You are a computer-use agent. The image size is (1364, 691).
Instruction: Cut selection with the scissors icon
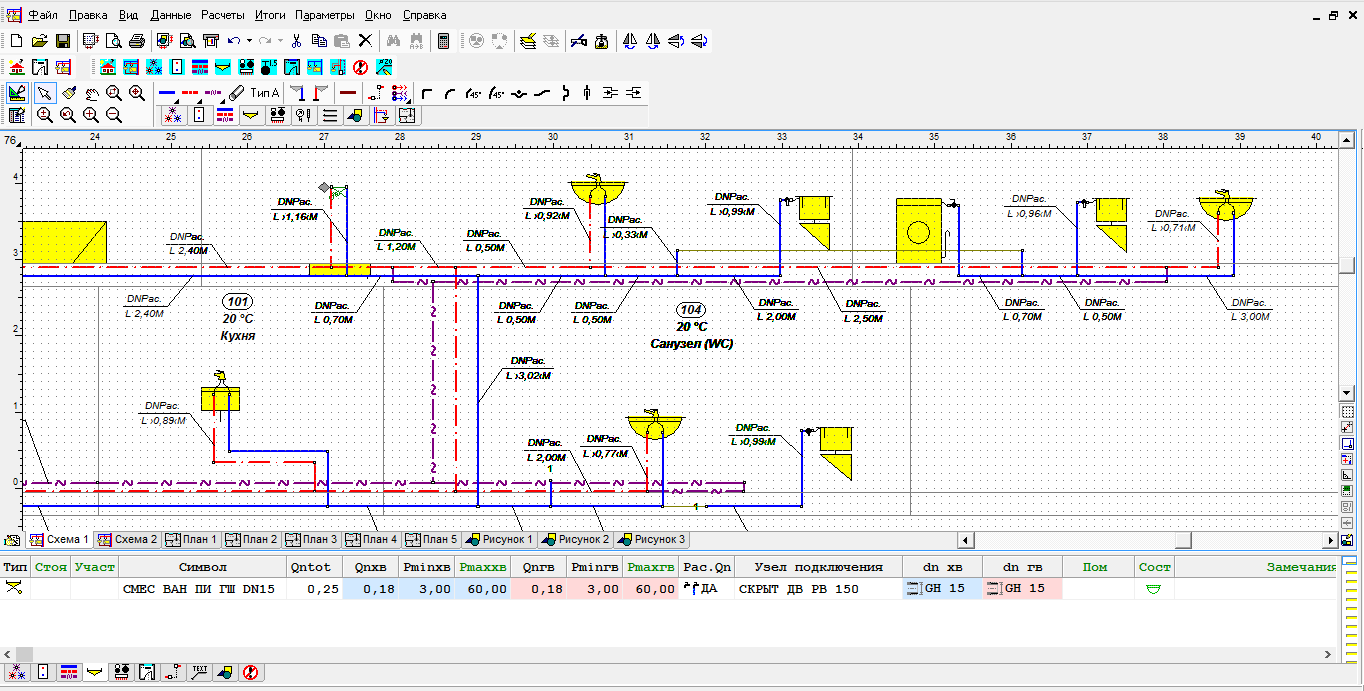point(296,41)
